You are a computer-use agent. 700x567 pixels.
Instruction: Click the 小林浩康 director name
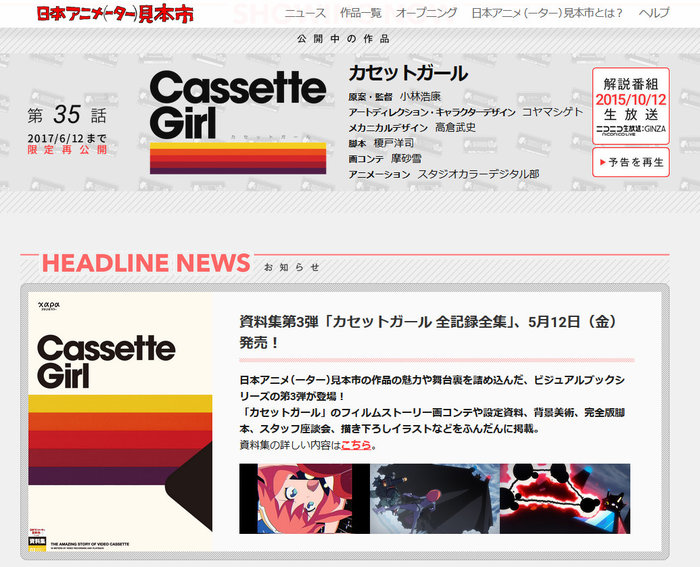(x=420, y=96)
